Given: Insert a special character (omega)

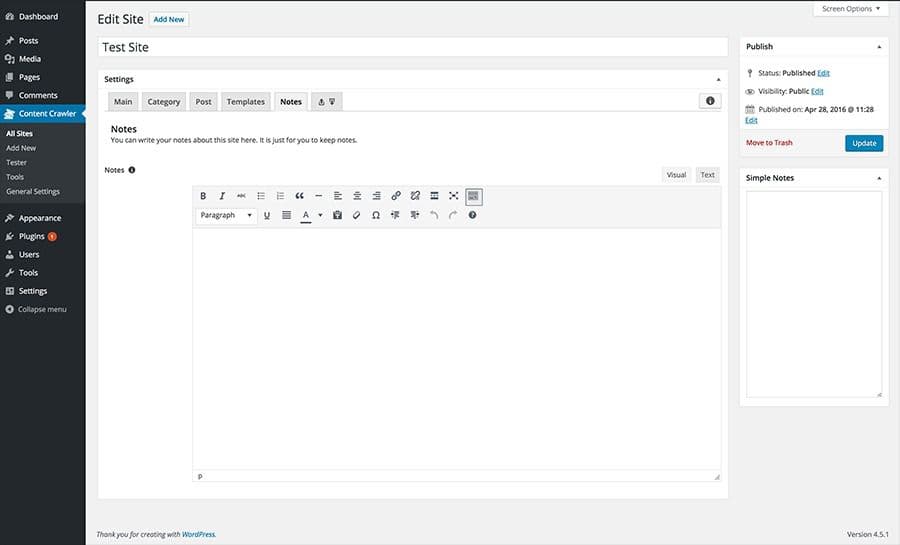Looking at the screenshot, I should pyautogui.click(x=376, y=215).
